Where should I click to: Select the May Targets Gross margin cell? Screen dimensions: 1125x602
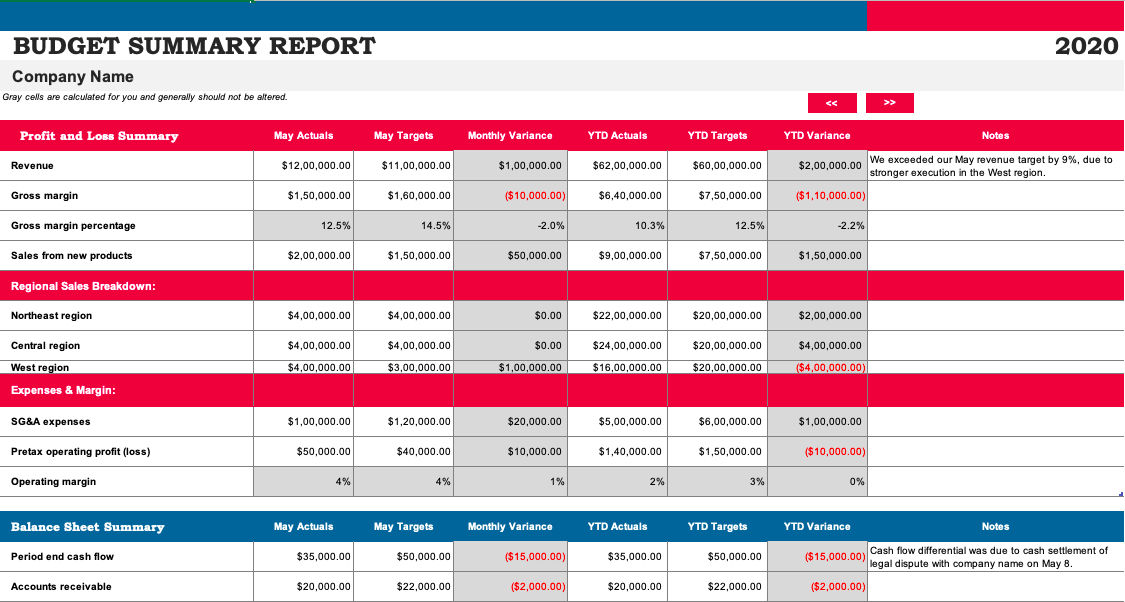(x=403, y=196)
